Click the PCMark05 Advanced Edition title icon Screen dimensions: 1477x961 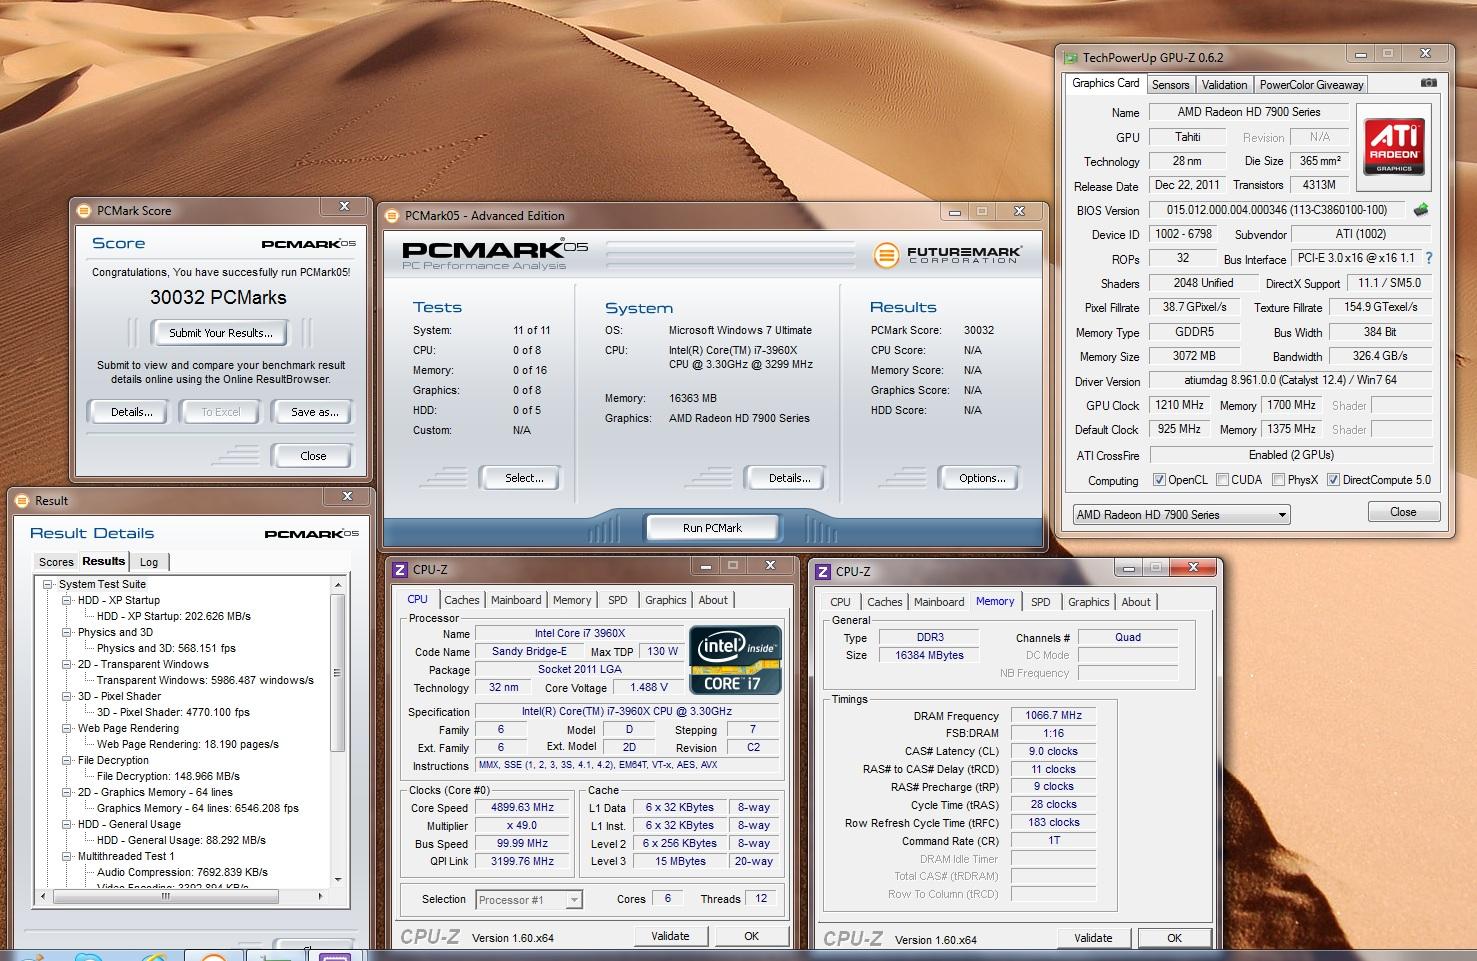tap(392, 216)
